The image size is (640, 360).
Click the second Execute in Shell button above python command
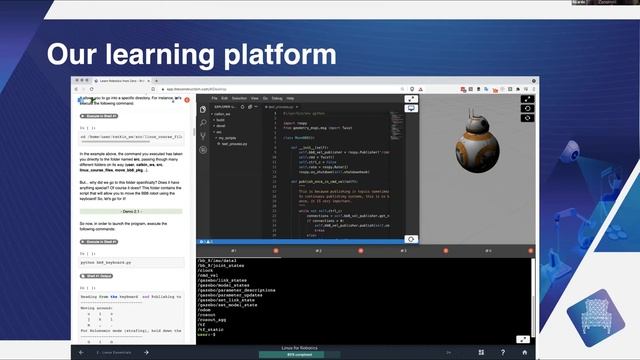click(99, 242)
